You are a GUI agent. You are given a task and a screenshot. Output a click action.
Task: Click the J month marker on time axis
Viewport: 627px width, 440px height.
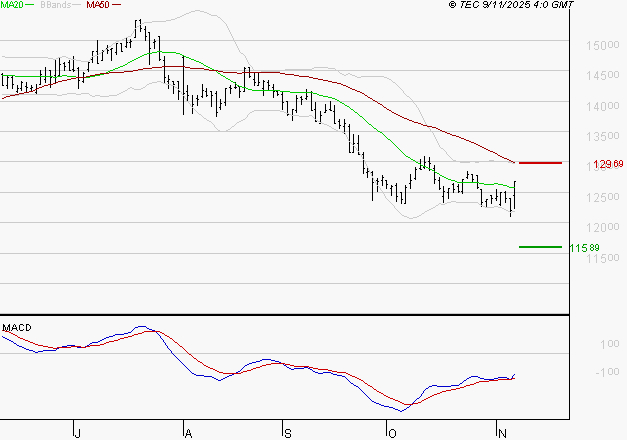tap(78, 433)
